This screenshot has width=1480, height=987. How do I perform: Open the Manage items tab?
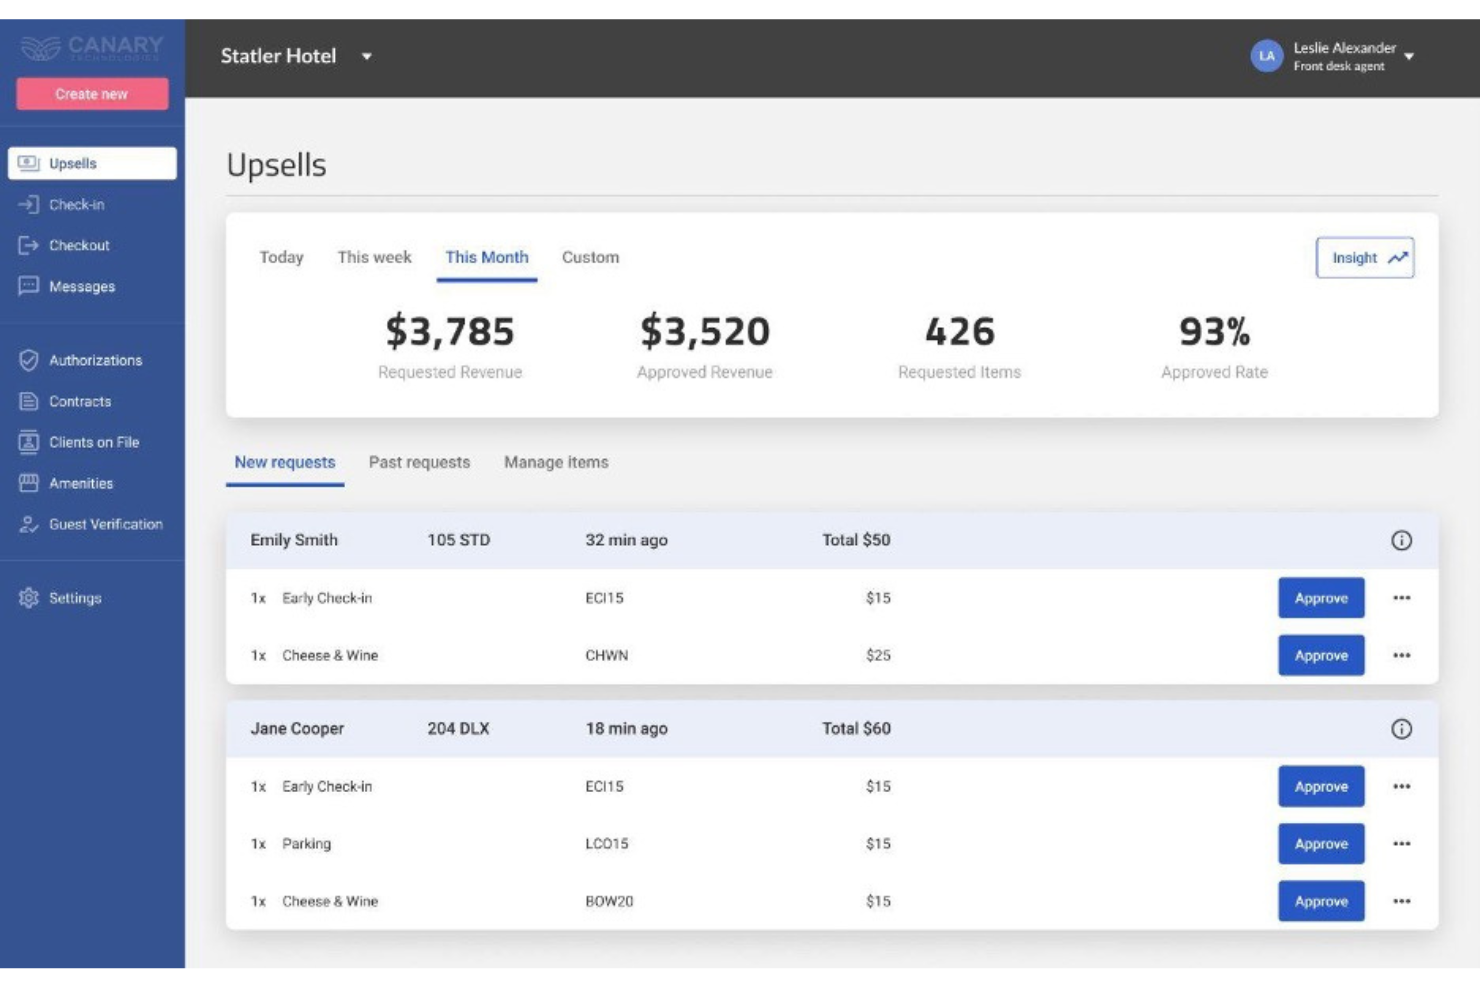point(557,462)
